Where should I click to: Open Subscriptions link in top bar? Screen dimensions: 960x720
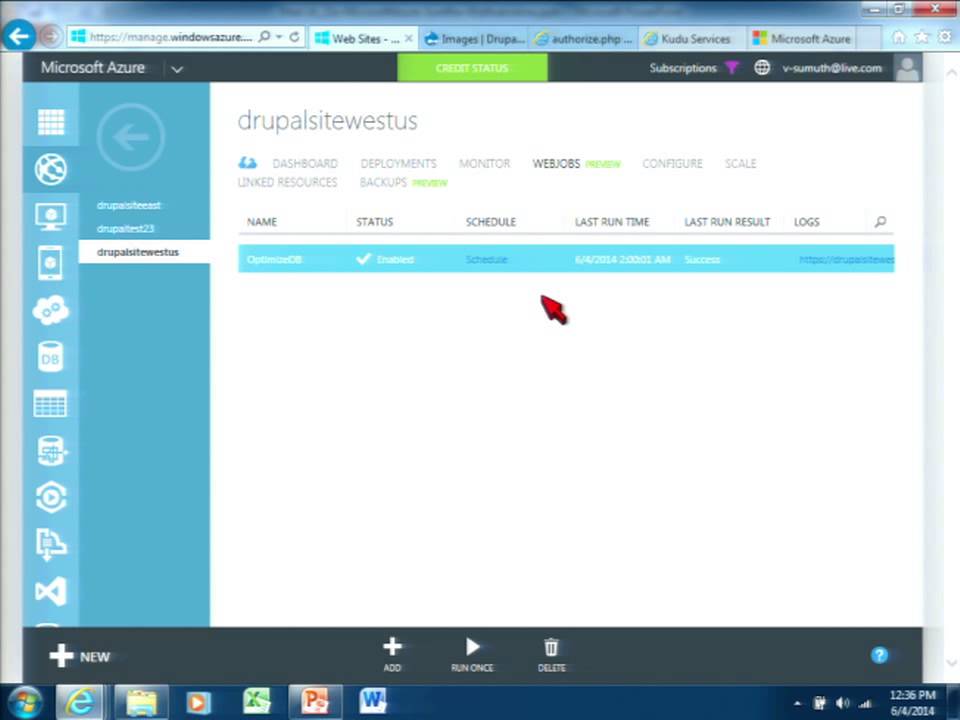[683, 68]
